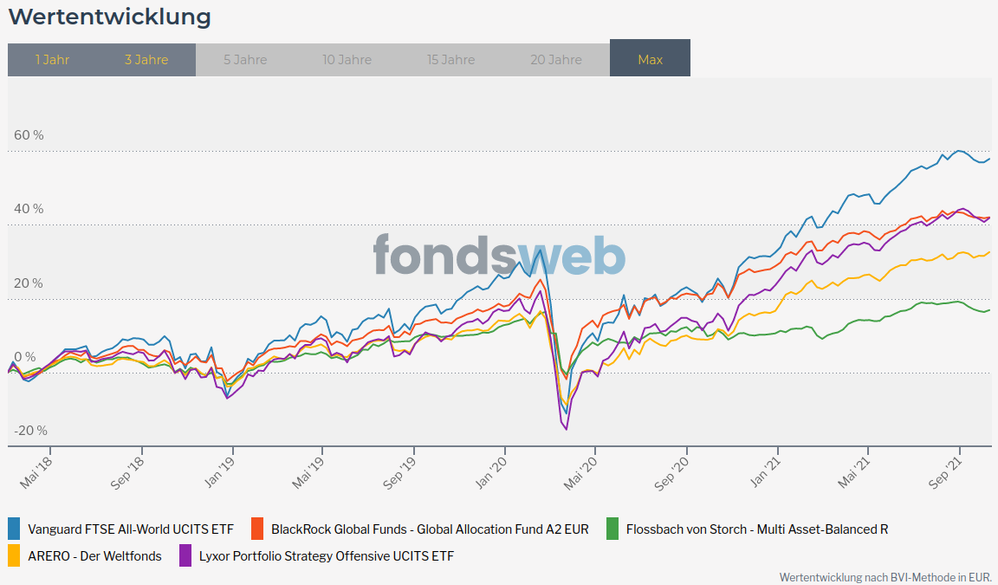Toggle Vanguard FTSE All-World UCITS ETF series

click(x=131, y=529)
